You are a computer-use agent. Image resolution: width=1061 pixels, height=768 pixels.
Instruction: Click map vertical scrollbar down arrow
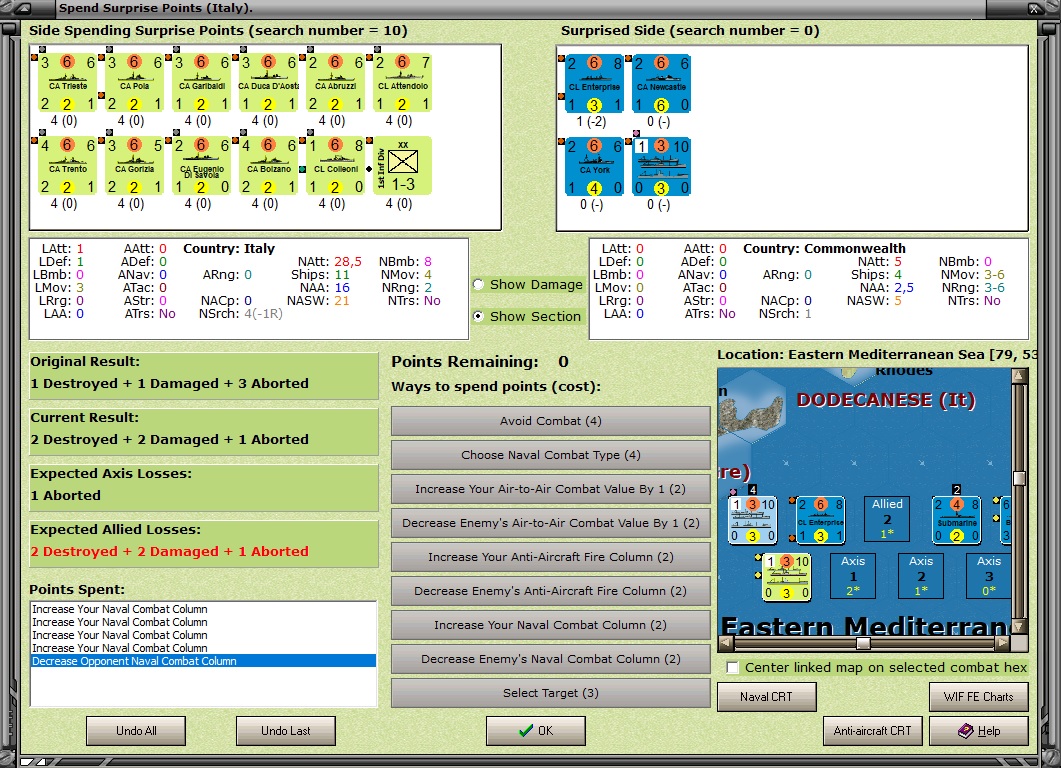point(1020,627)
